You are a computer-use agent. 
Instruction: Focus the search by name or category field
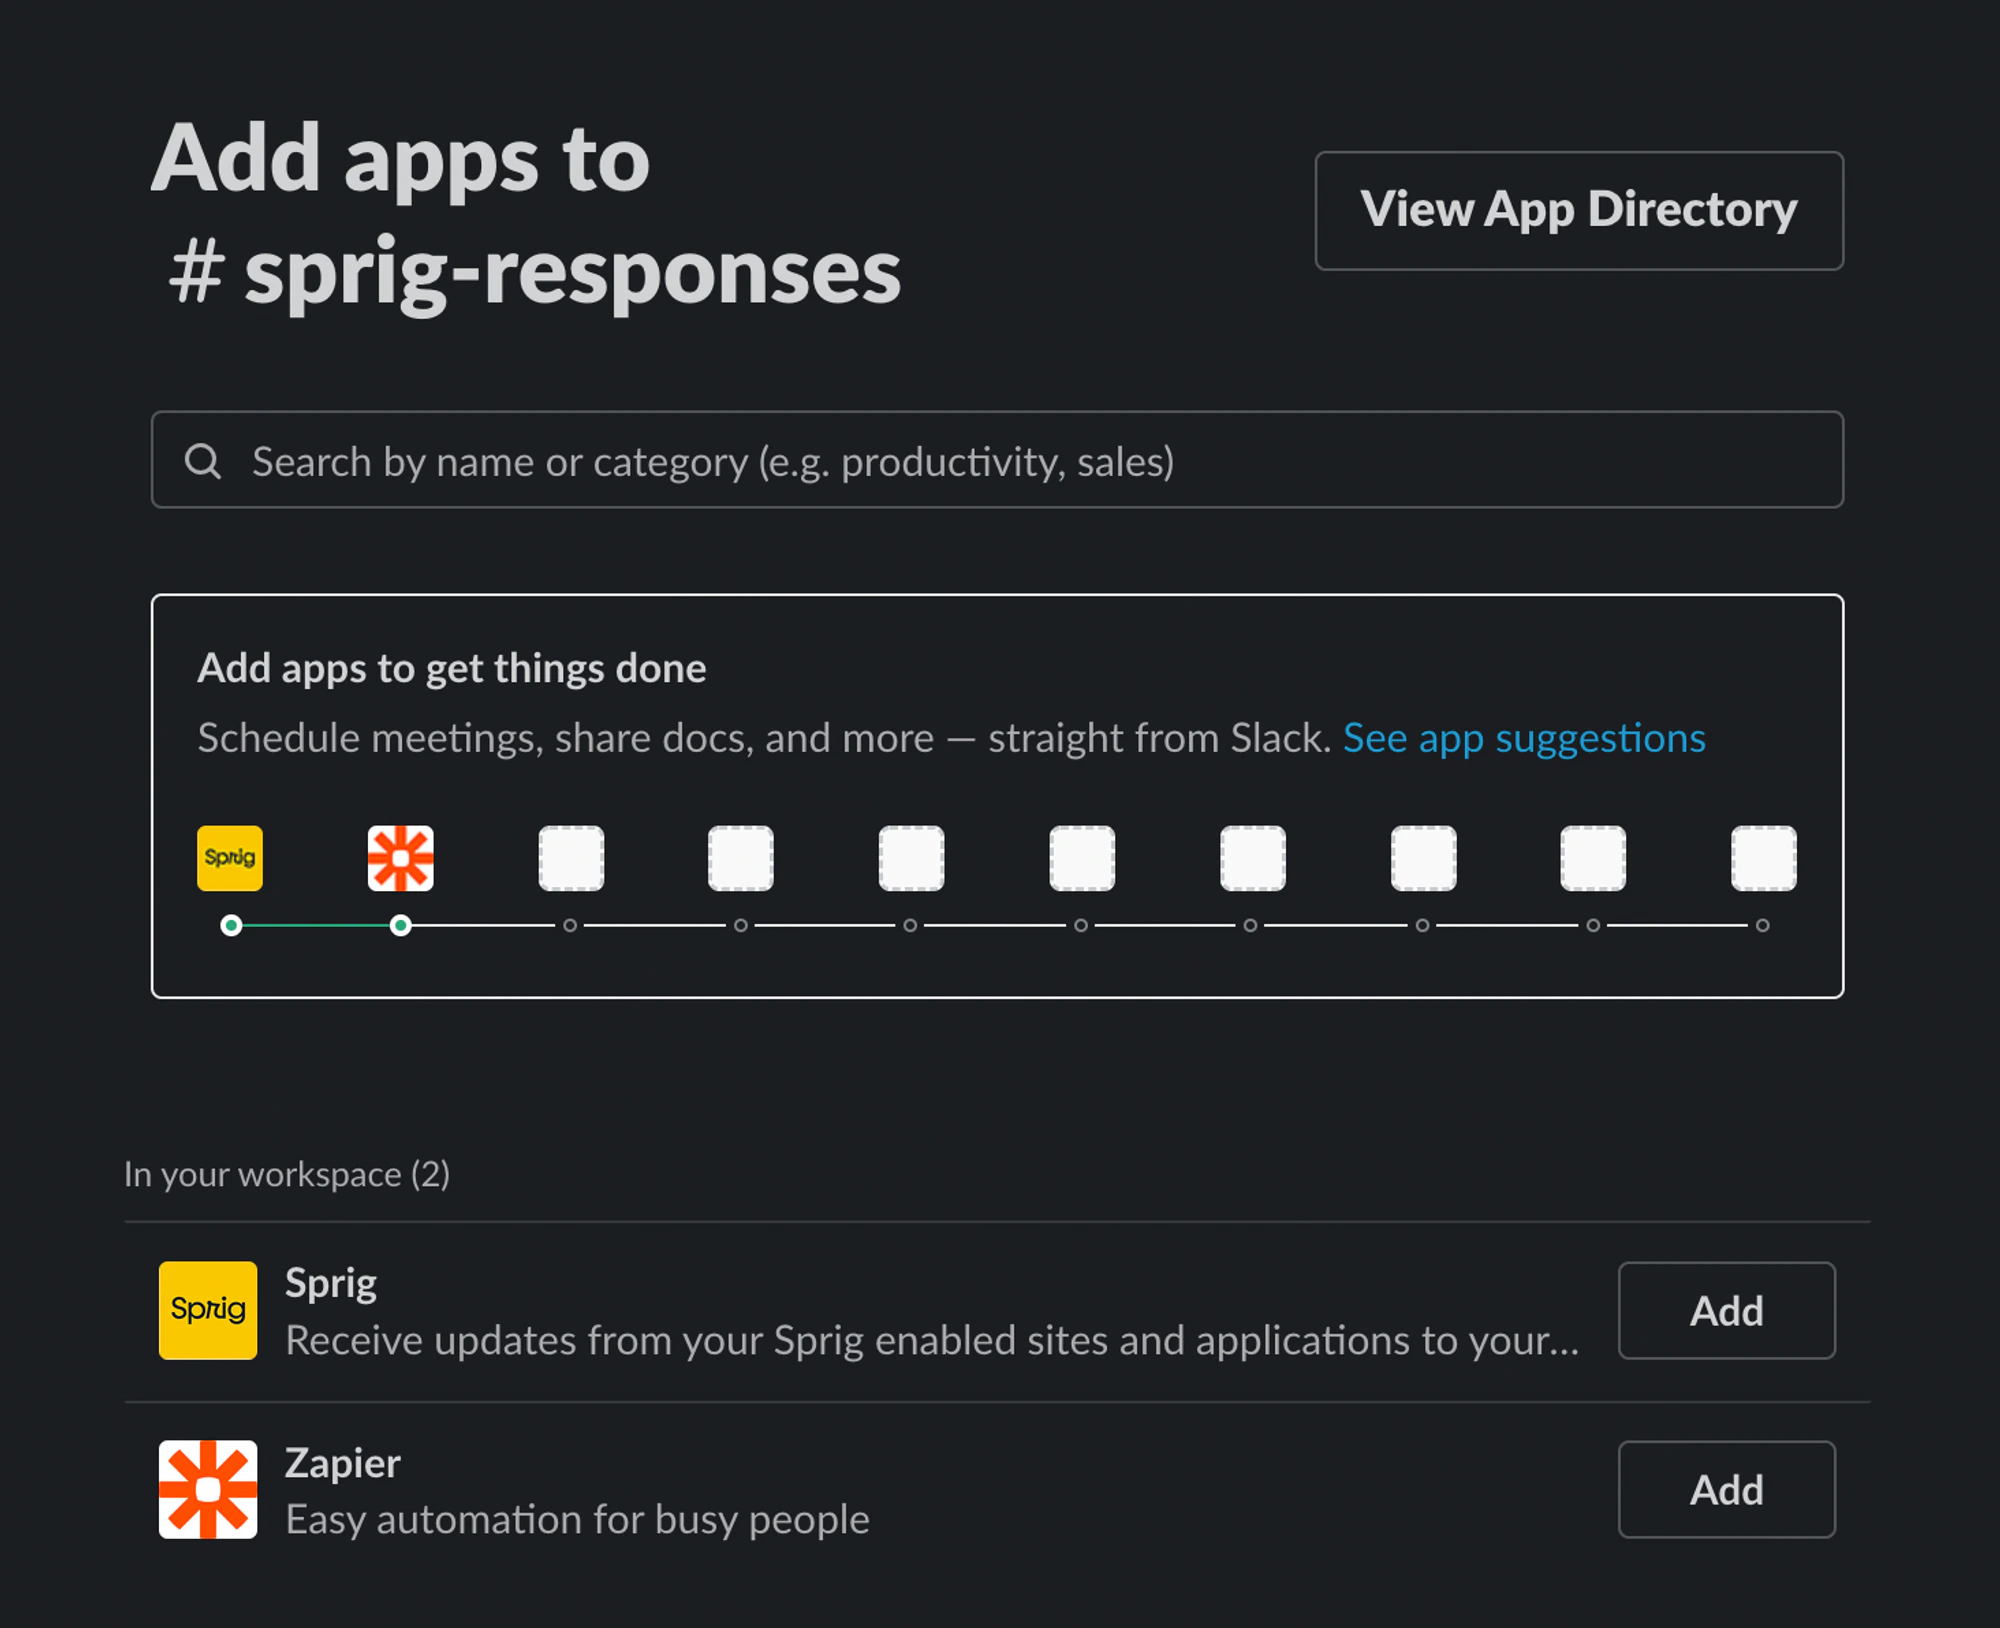pos(997,460)
